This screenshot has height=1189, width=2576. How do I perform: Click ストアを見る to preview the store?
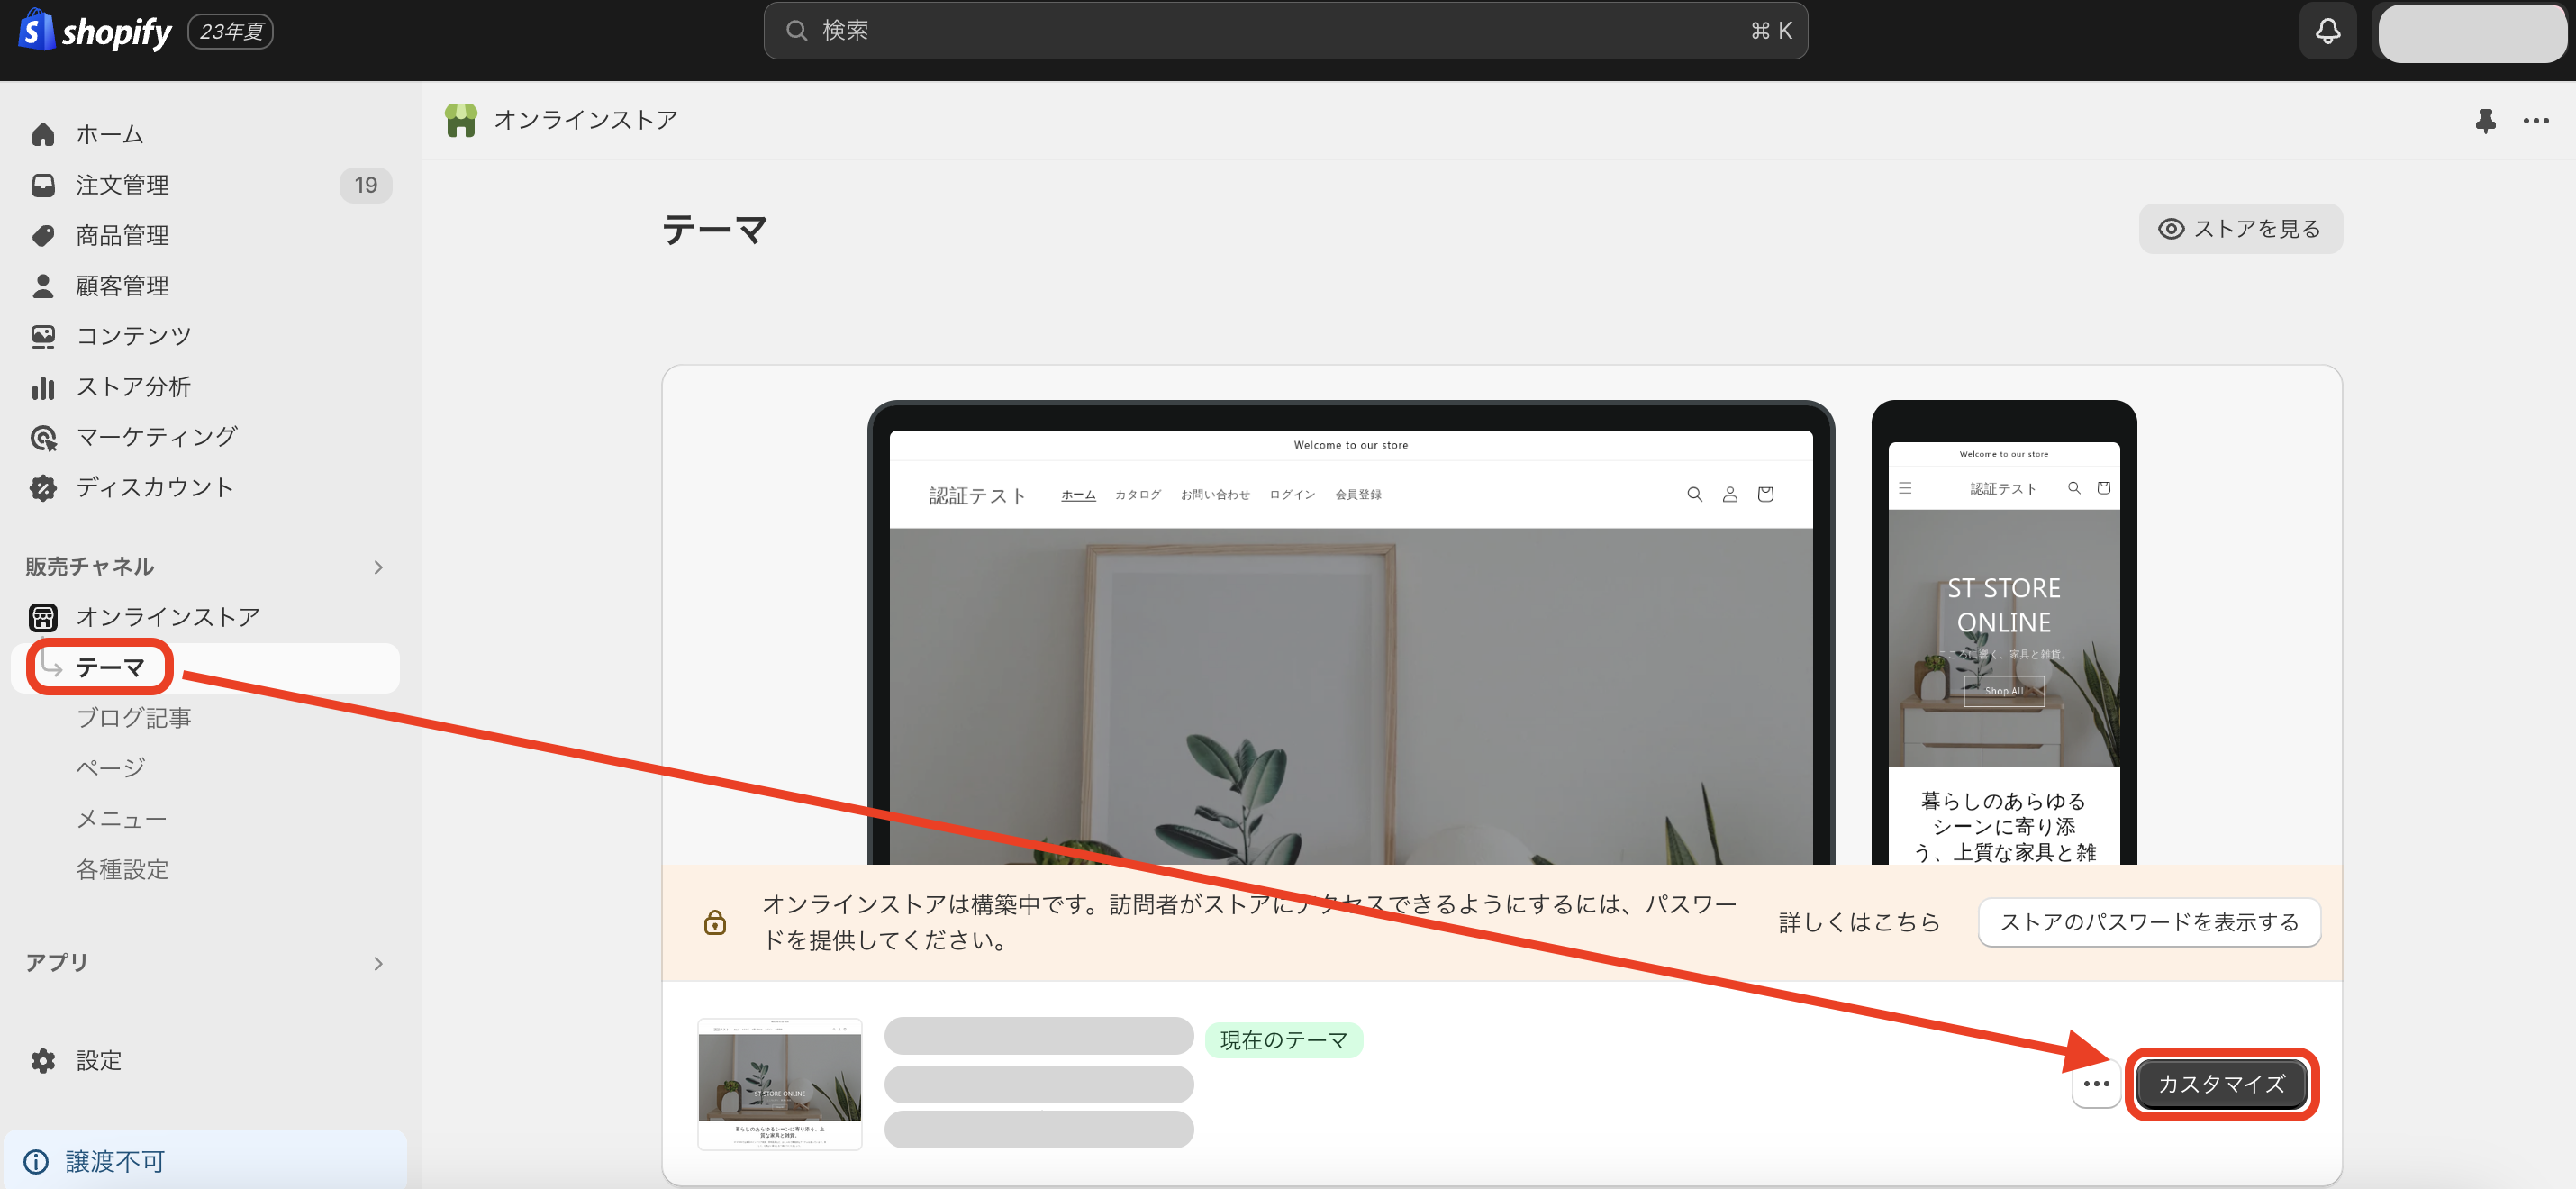2240,228
